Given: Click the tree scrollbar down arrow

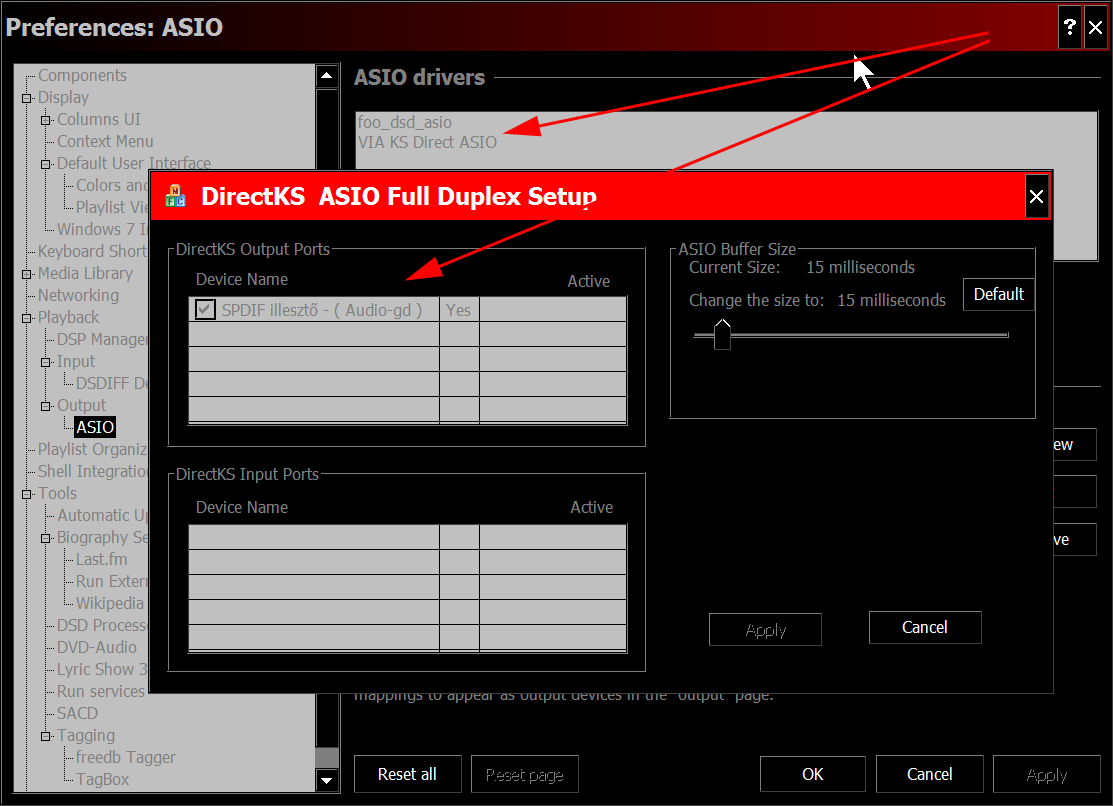Looking at the screenshot, I should tap(327, 780).
